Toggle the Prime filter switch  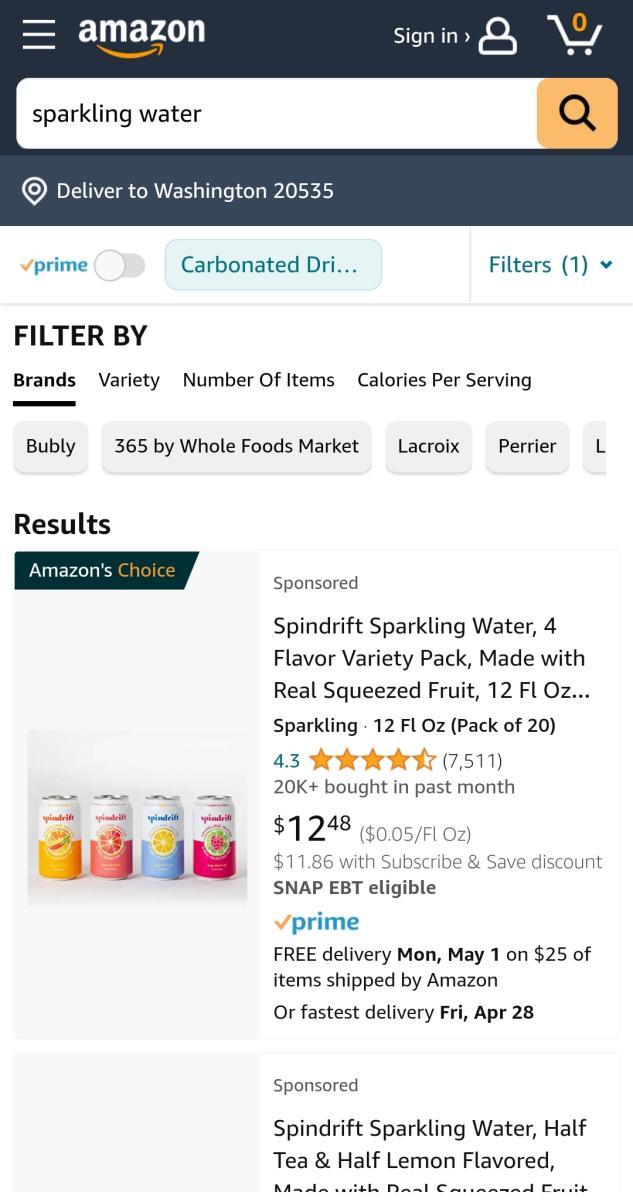click(x=120, y=265)
